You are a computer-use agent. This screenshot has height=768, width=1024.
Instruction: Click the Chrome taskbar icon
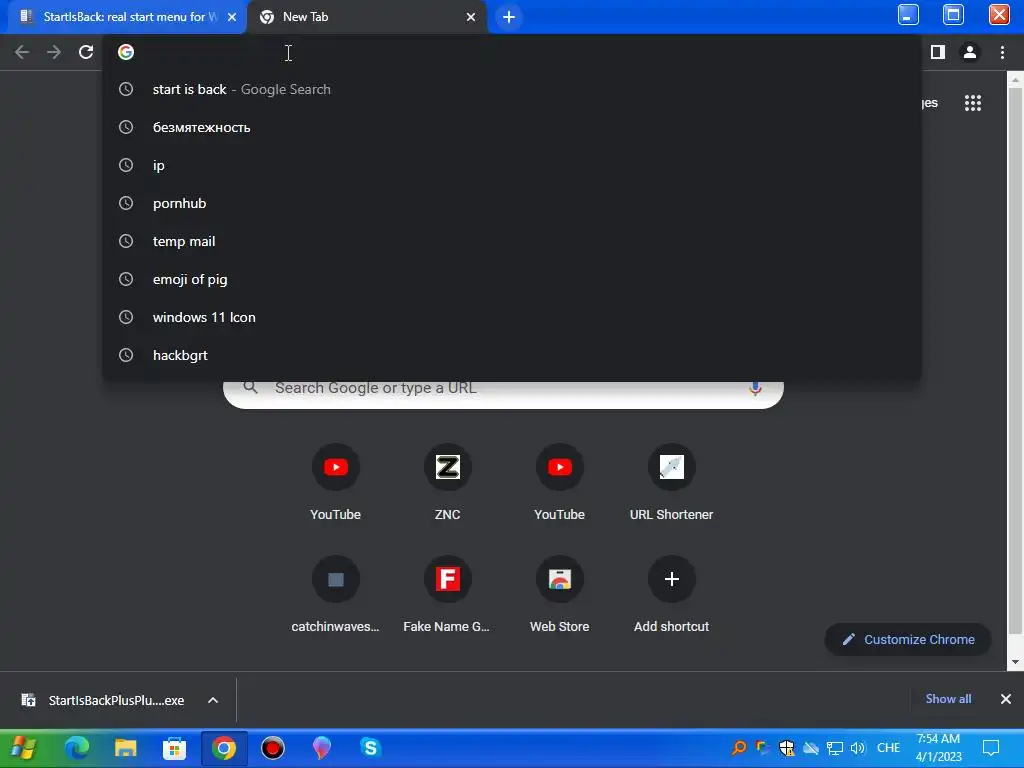coord(223,748)
